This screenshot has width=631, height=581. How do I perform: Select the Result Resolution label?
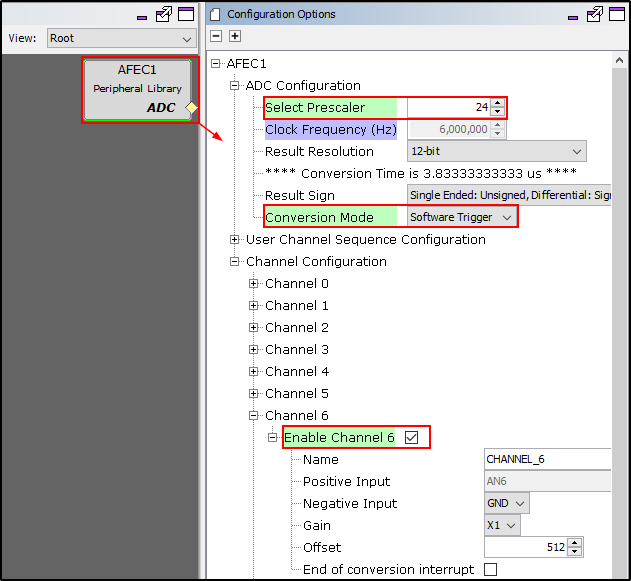point(319,152)
